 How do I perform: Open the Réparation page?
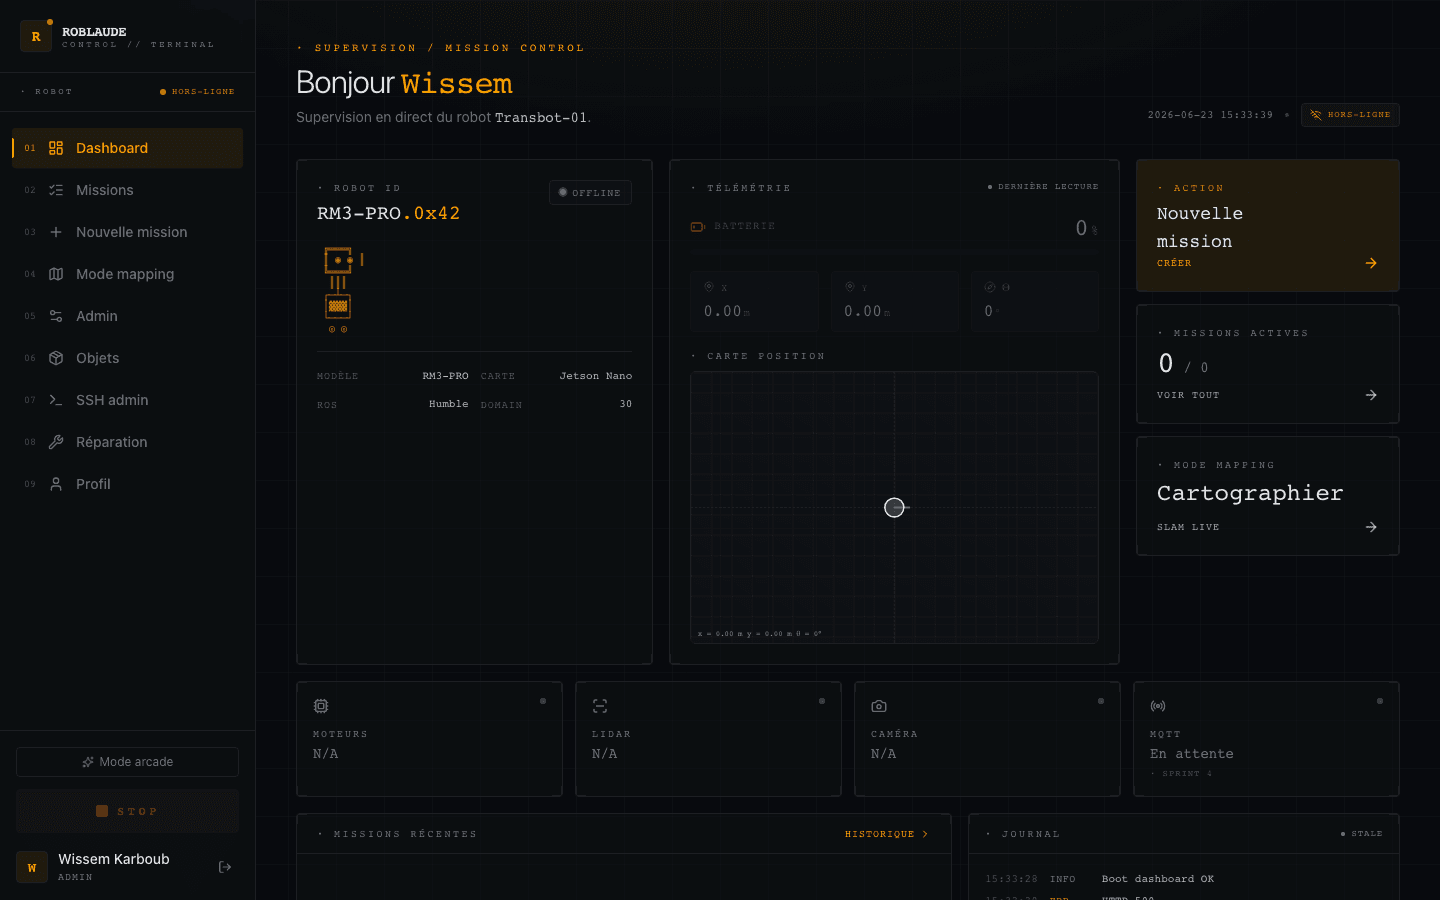tap(127, 442)
